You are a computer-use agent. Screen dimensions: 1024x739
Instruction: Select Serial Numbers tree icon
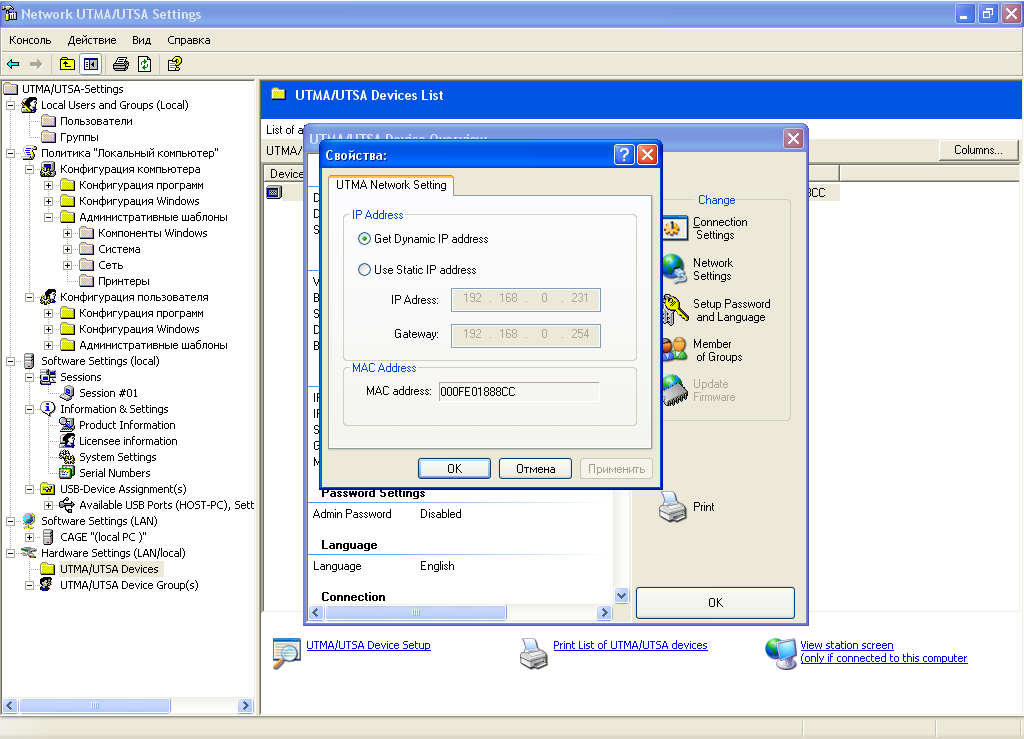67,473
